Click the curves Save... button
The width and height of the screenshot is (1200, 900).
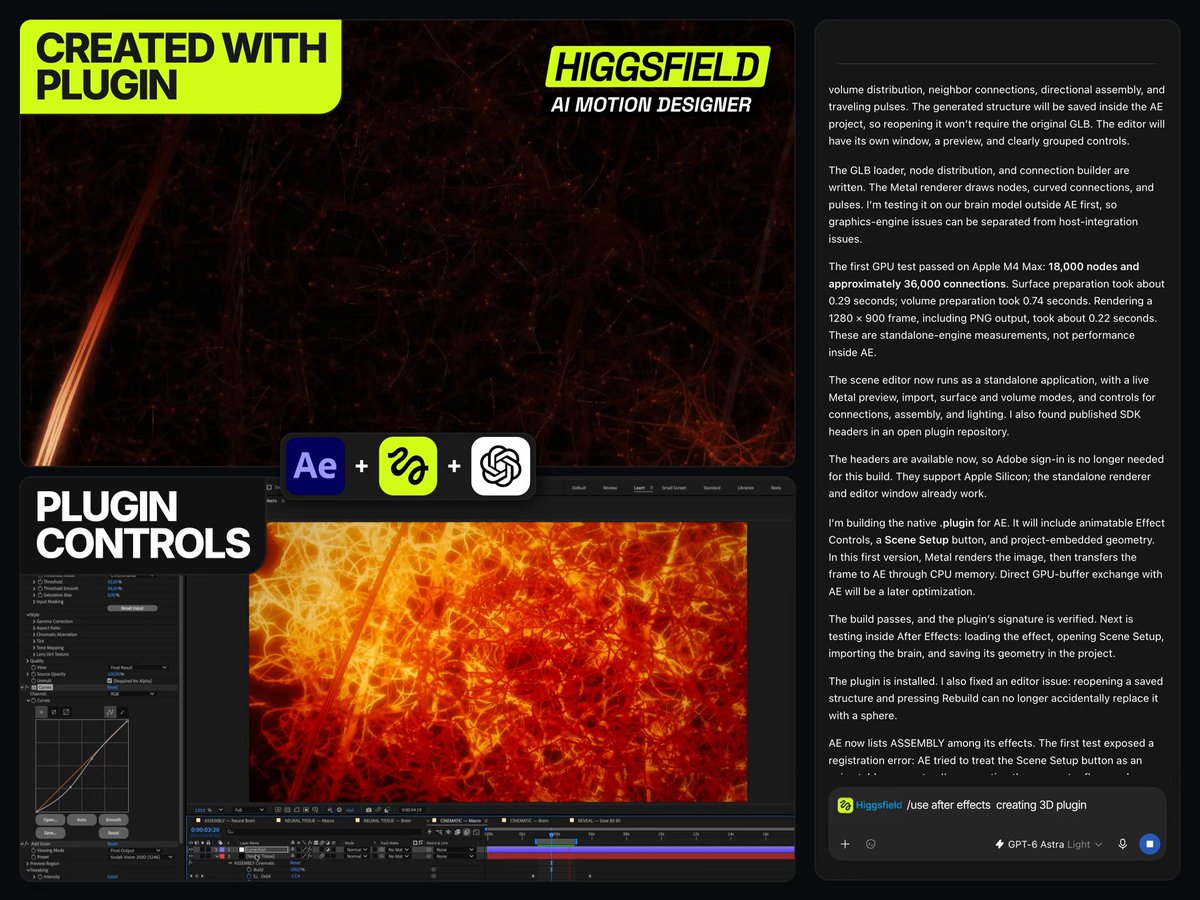tap(50, 833)
